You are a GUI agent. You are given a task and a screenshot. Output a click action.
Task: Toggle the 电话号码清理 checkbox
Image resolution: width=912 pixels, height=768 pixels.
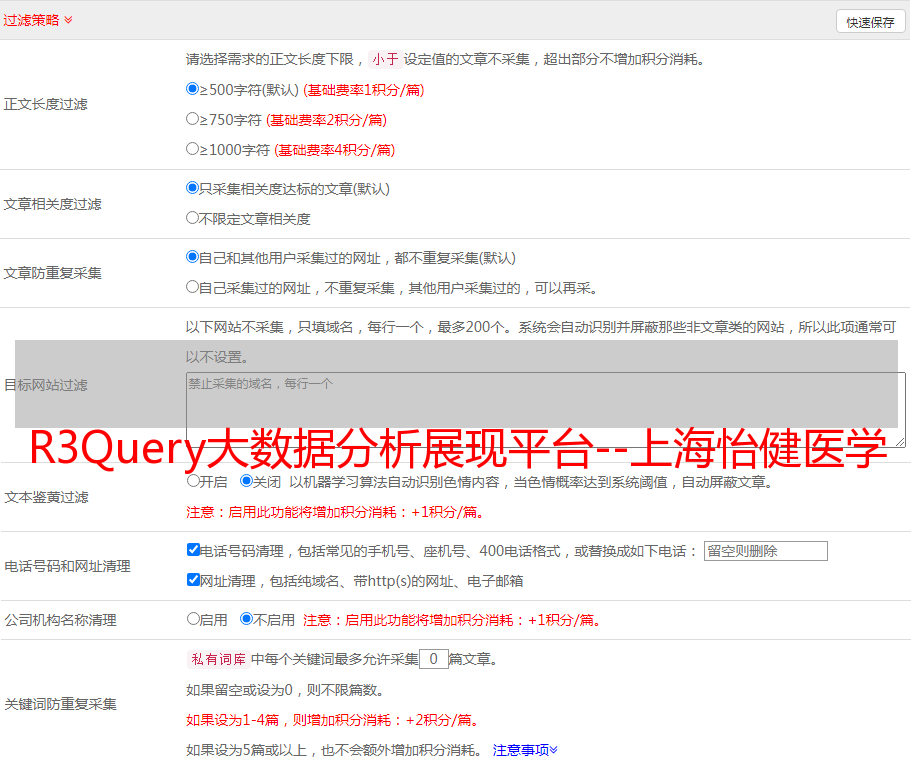click(193, 550)
